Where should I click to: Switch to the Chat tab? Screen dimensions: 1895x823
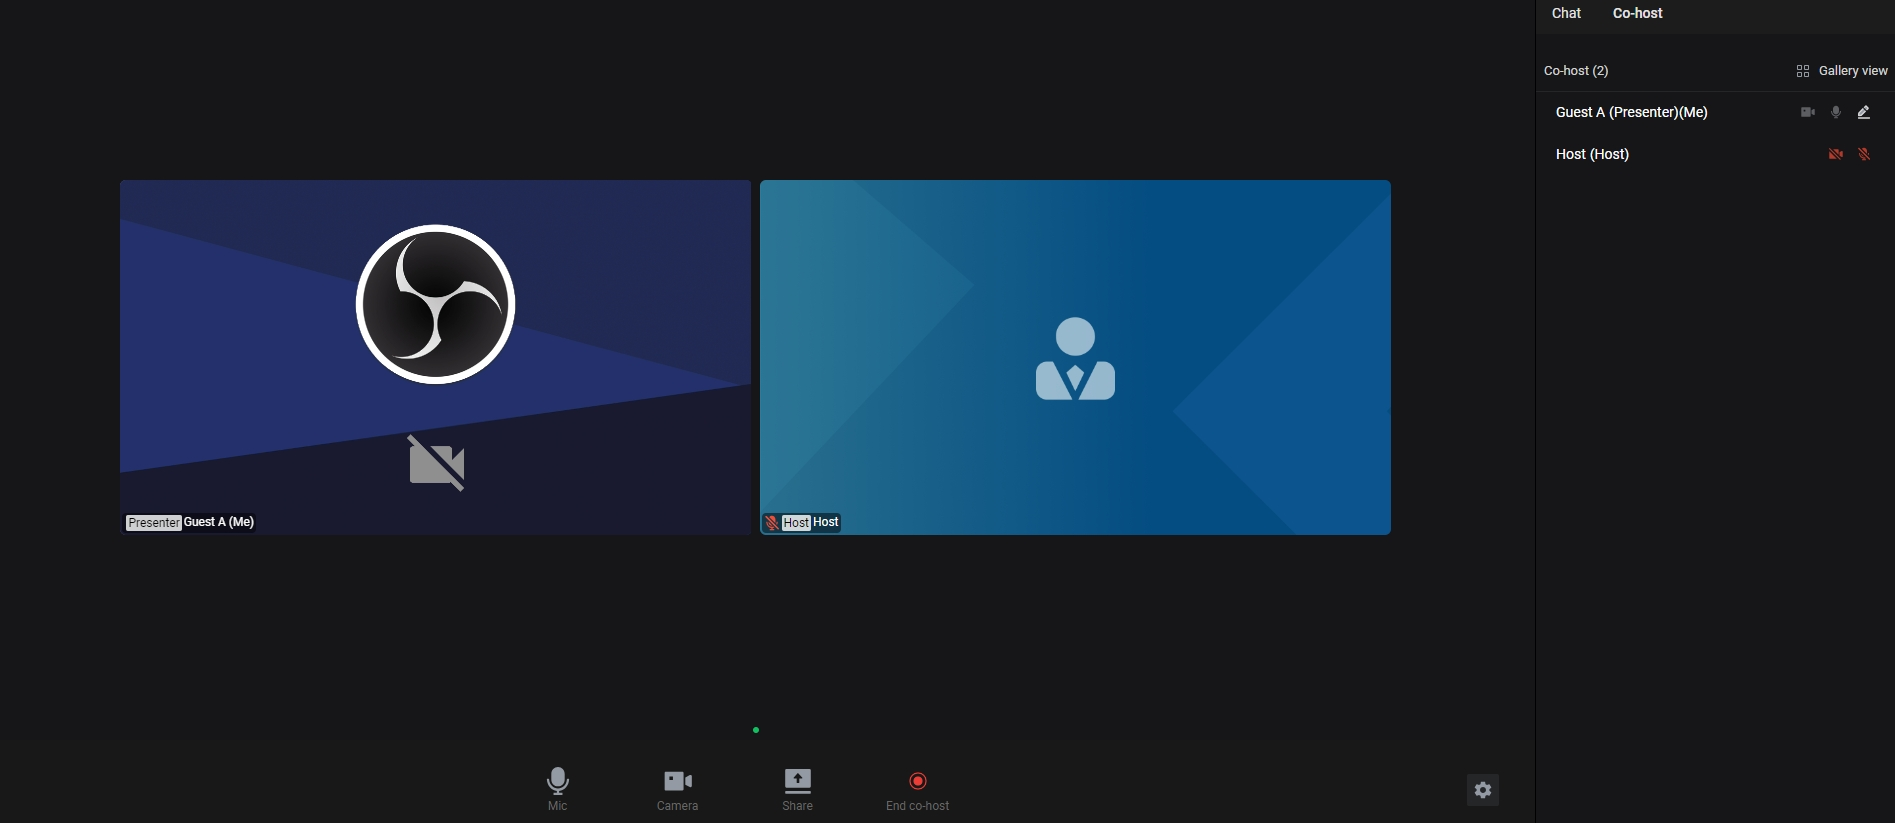[1566, 13]
